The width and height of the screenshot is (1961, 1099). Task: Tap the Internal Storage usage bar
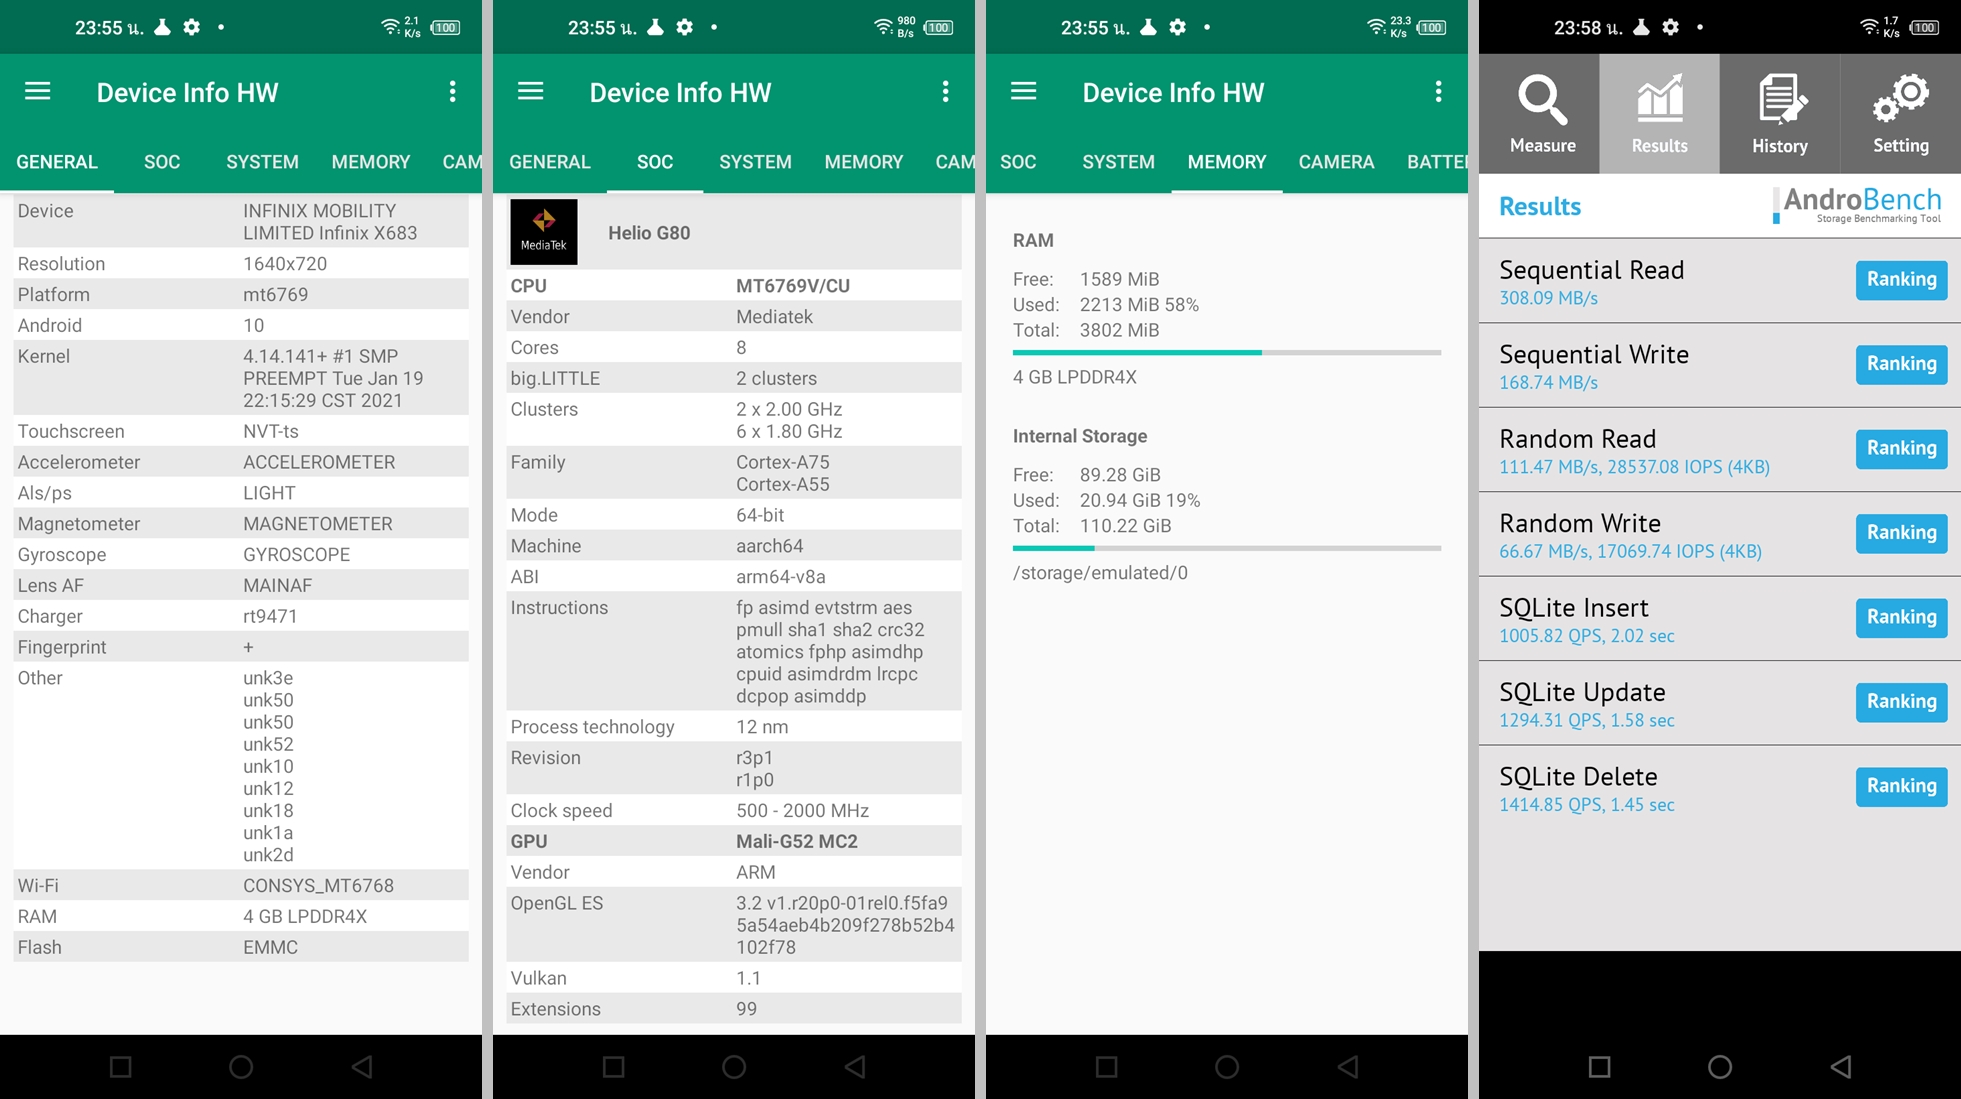tap(1227, 548)
